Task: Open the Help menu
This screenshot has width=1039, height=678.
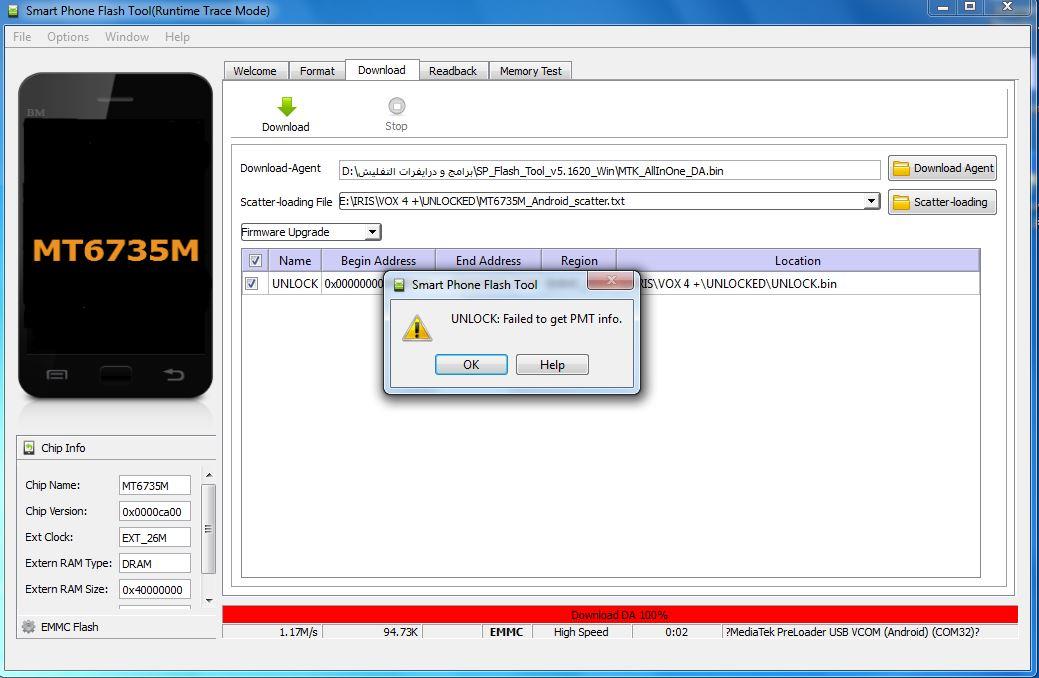Action: coord(177,36)
